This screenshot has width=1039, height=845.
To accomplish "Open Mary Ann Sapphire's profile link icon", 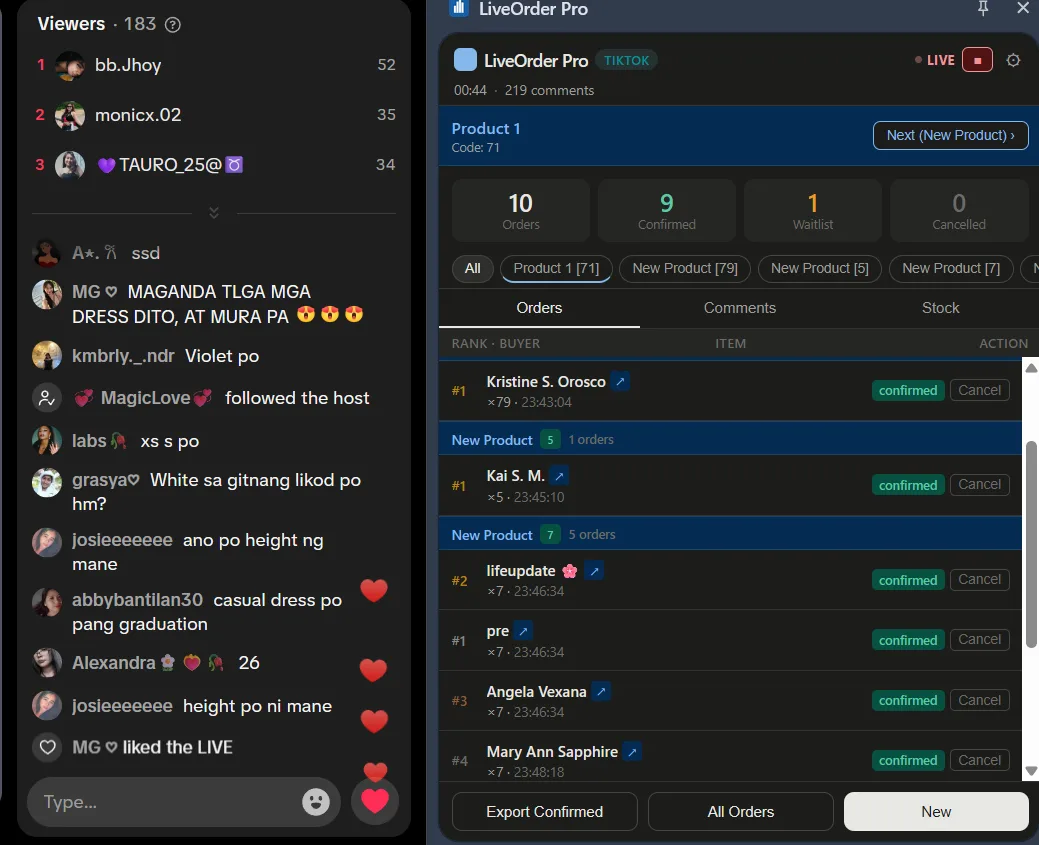I will (632, 752).
